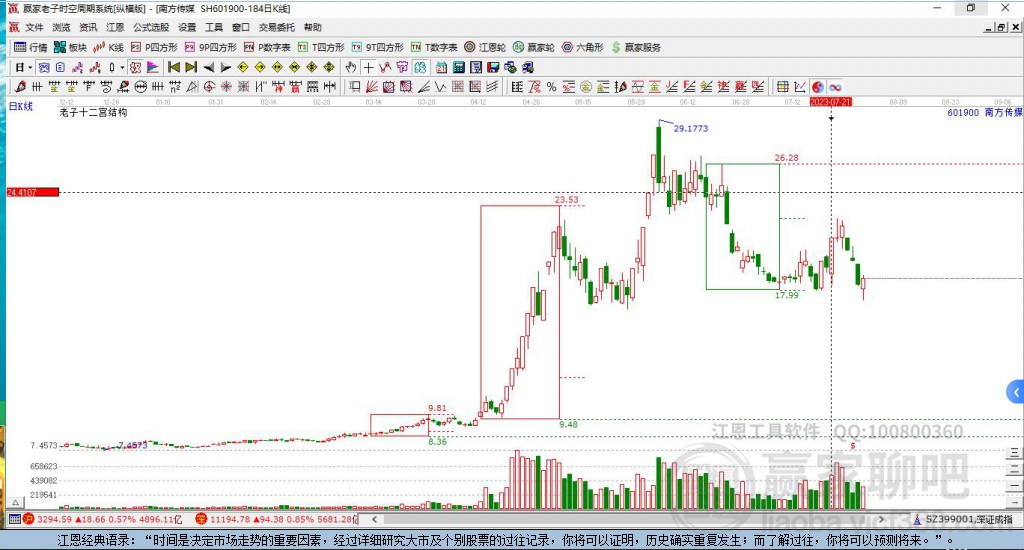Open the 9T四方形 tool
The image size is (1024, 550).
click(x=377, y=47)
